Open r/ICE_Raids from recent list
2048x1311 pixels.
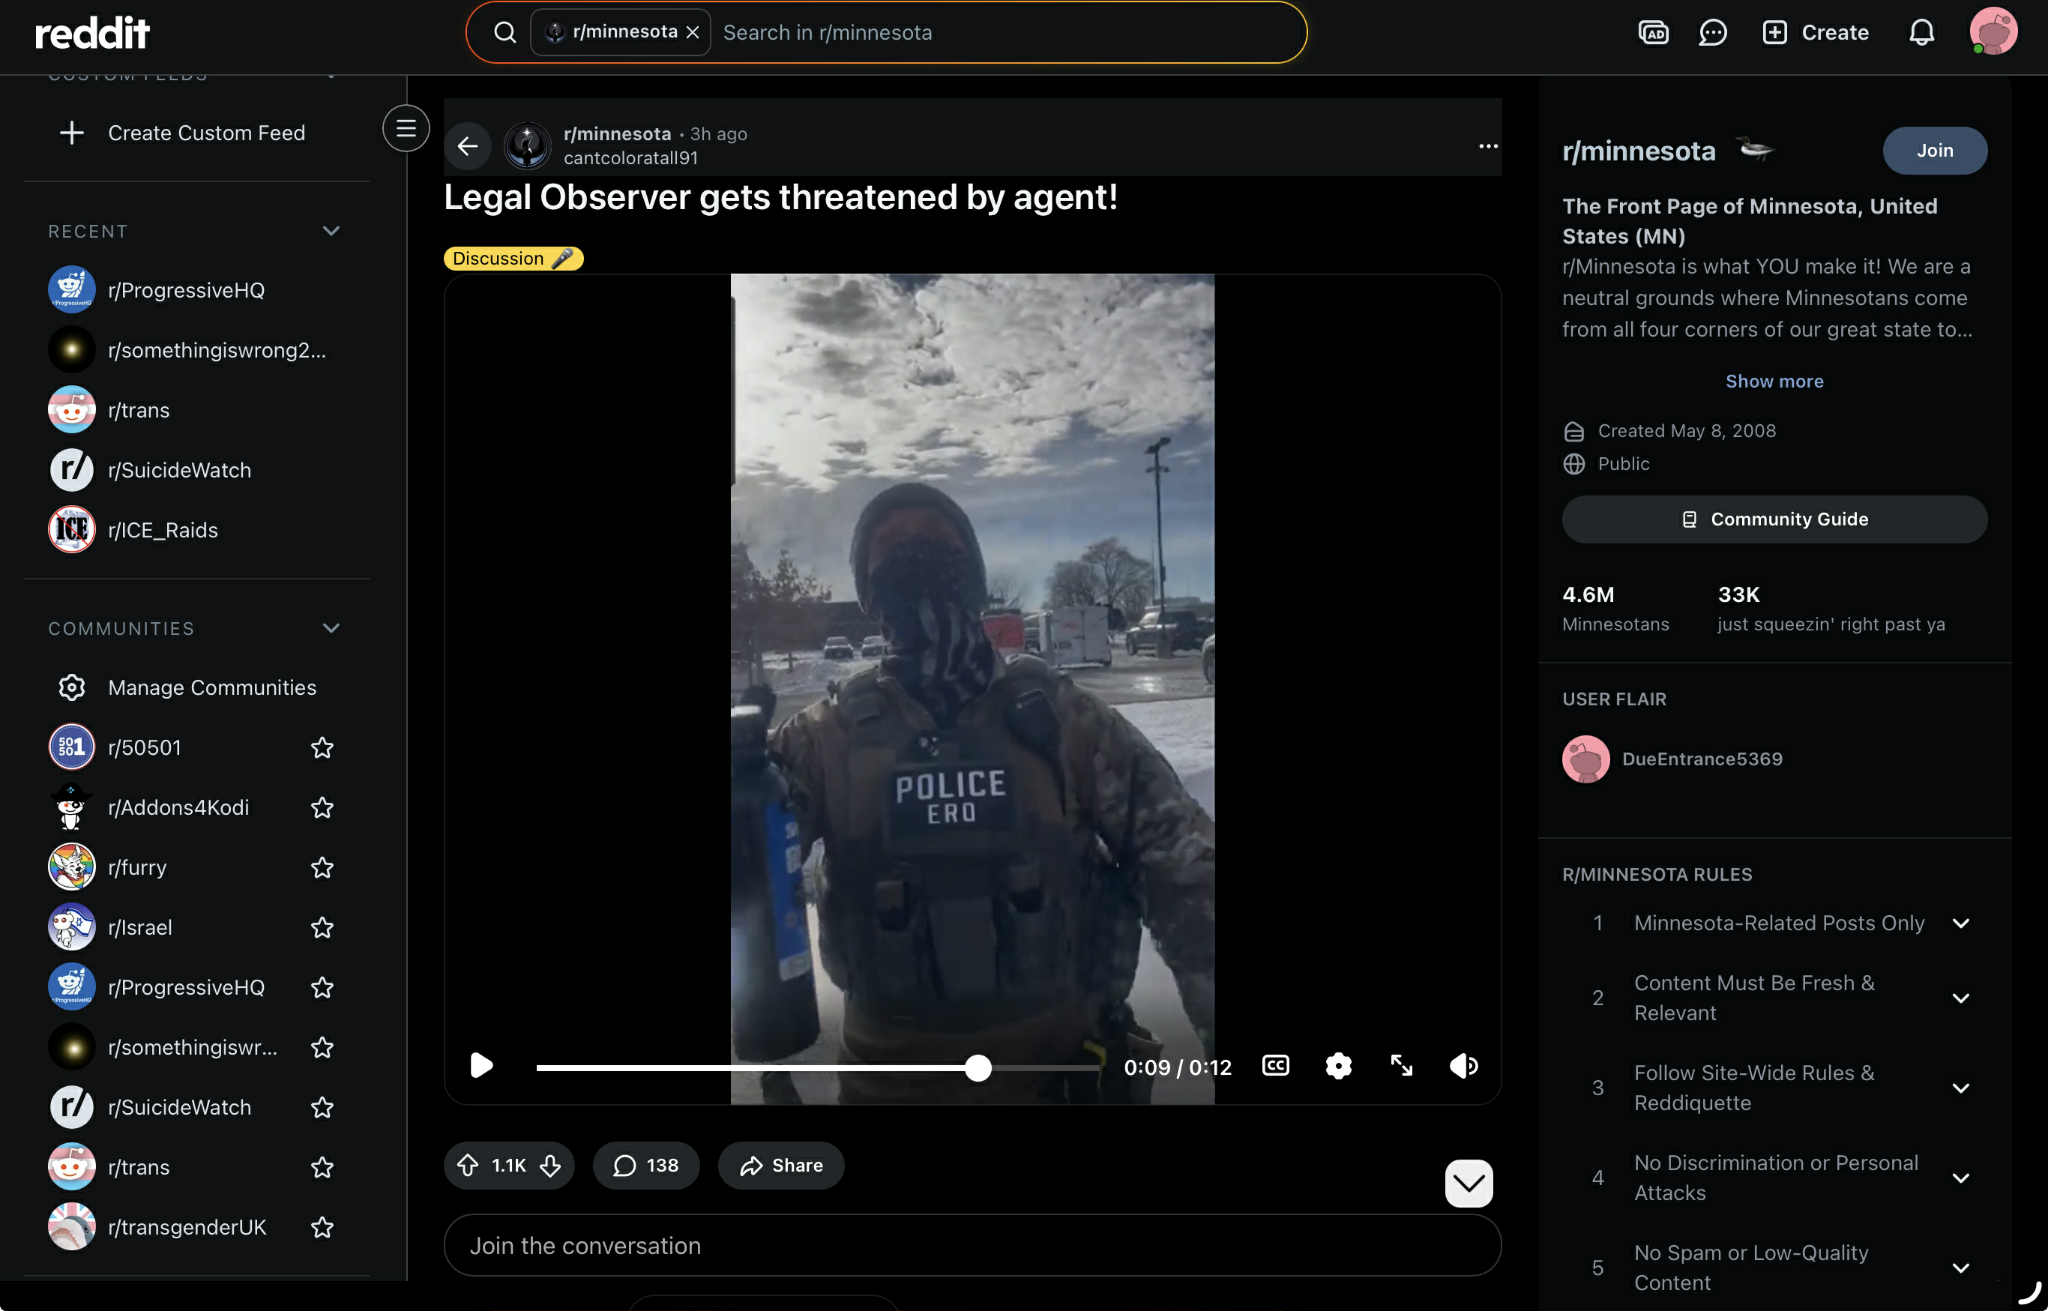(162, 530)
